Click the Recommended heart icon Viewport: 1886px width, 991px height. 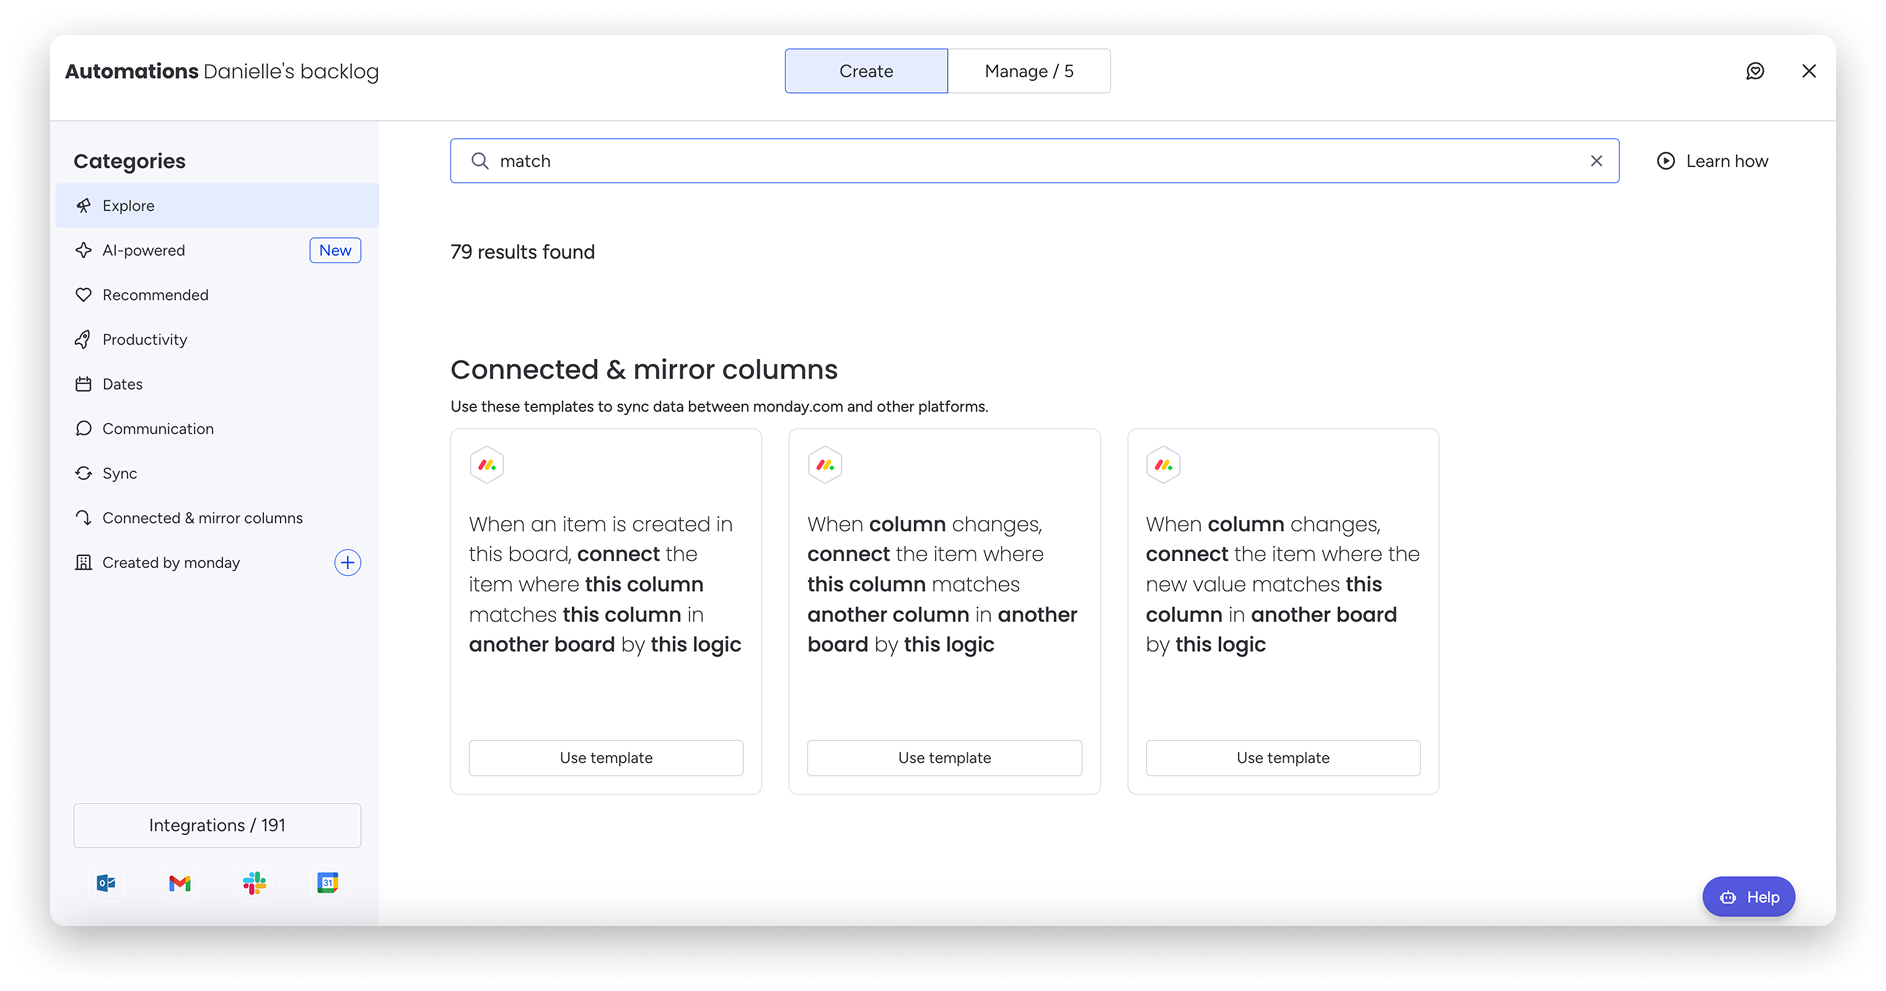pyautogui.click(x=84, y=295)
